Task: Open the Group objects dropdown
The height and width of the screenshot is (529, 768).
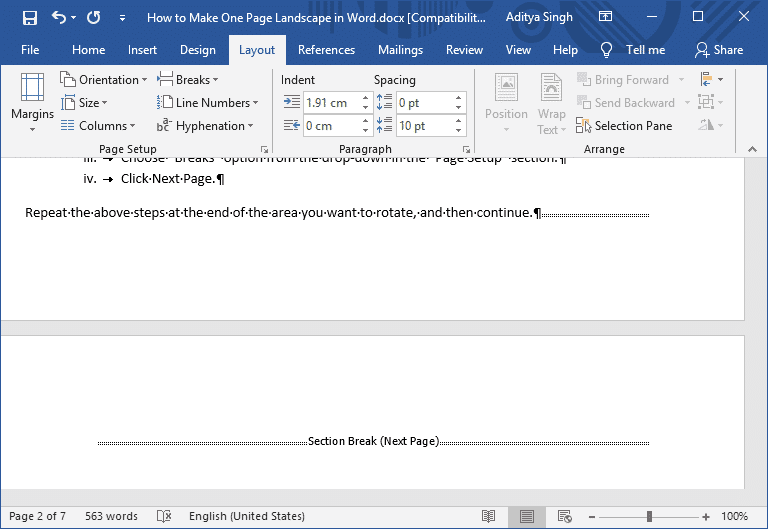Action: (x=712, y=102)
